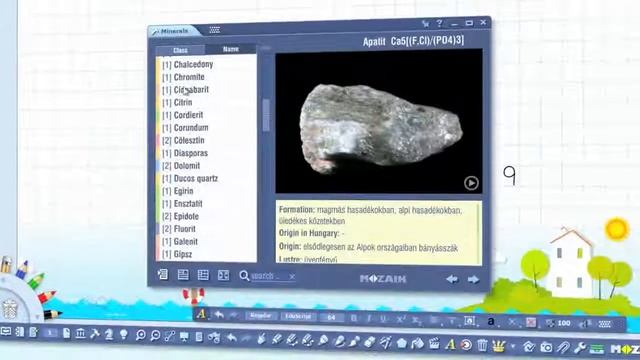Open the chess knight games icon
Viewport: 640px width, 360px height.
click(109, 334)
